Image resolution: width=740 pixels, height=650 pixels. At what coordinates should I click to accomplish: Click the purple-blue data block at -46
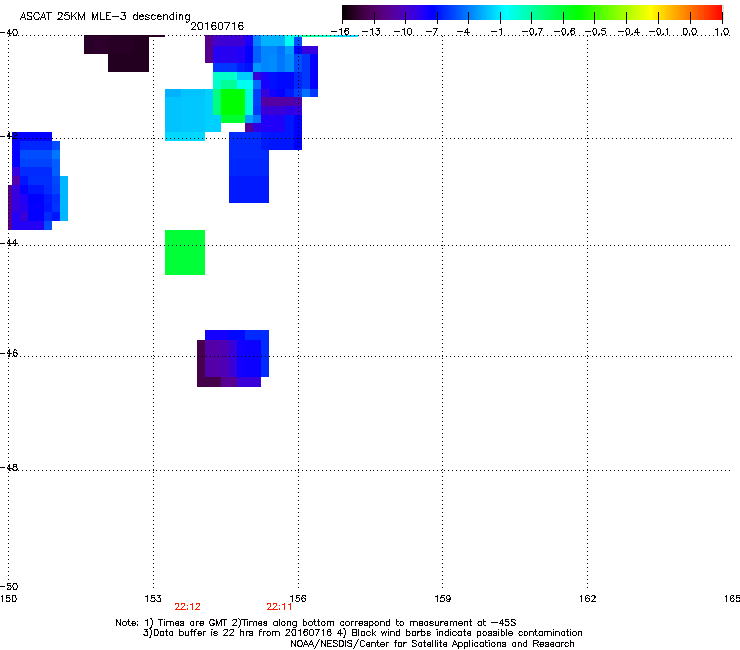point(233,358)
